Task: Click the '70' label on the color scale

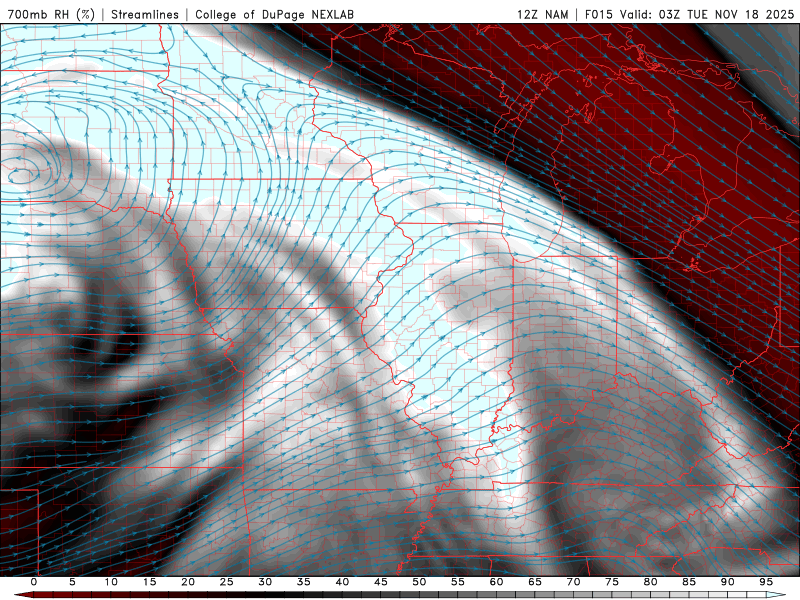Action: 573,582
